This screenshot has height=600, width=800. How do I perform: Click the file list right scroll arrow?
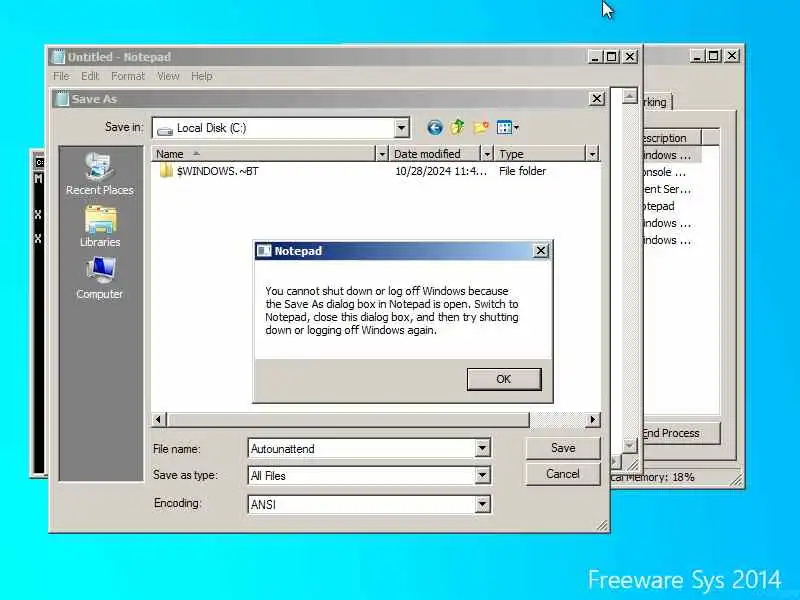coord(592,419)
